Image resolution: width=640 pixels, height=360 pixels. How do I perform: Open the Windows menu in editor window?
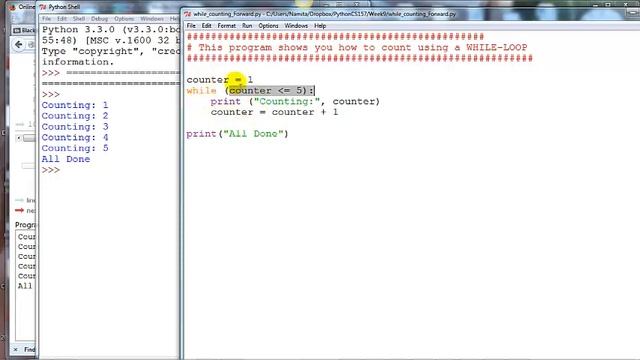pyautogui.click(x=296, y=26)
